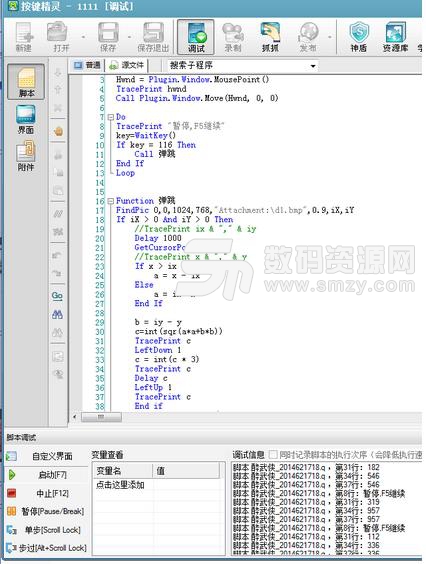426x564 pixels.
Task: Open the 附件 attachment sidebar panel
Action: 26,157
